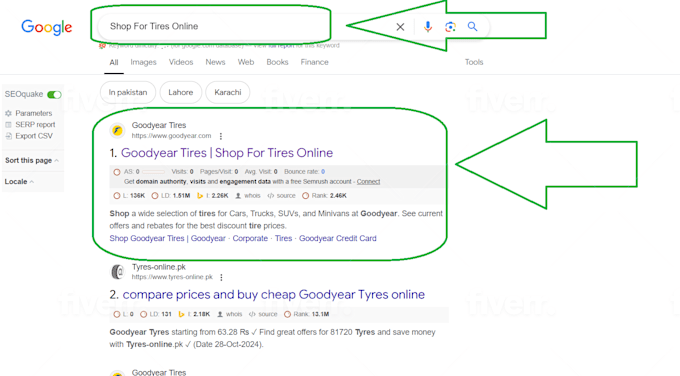Filter by Lahore chip

(x=181, y=92)
